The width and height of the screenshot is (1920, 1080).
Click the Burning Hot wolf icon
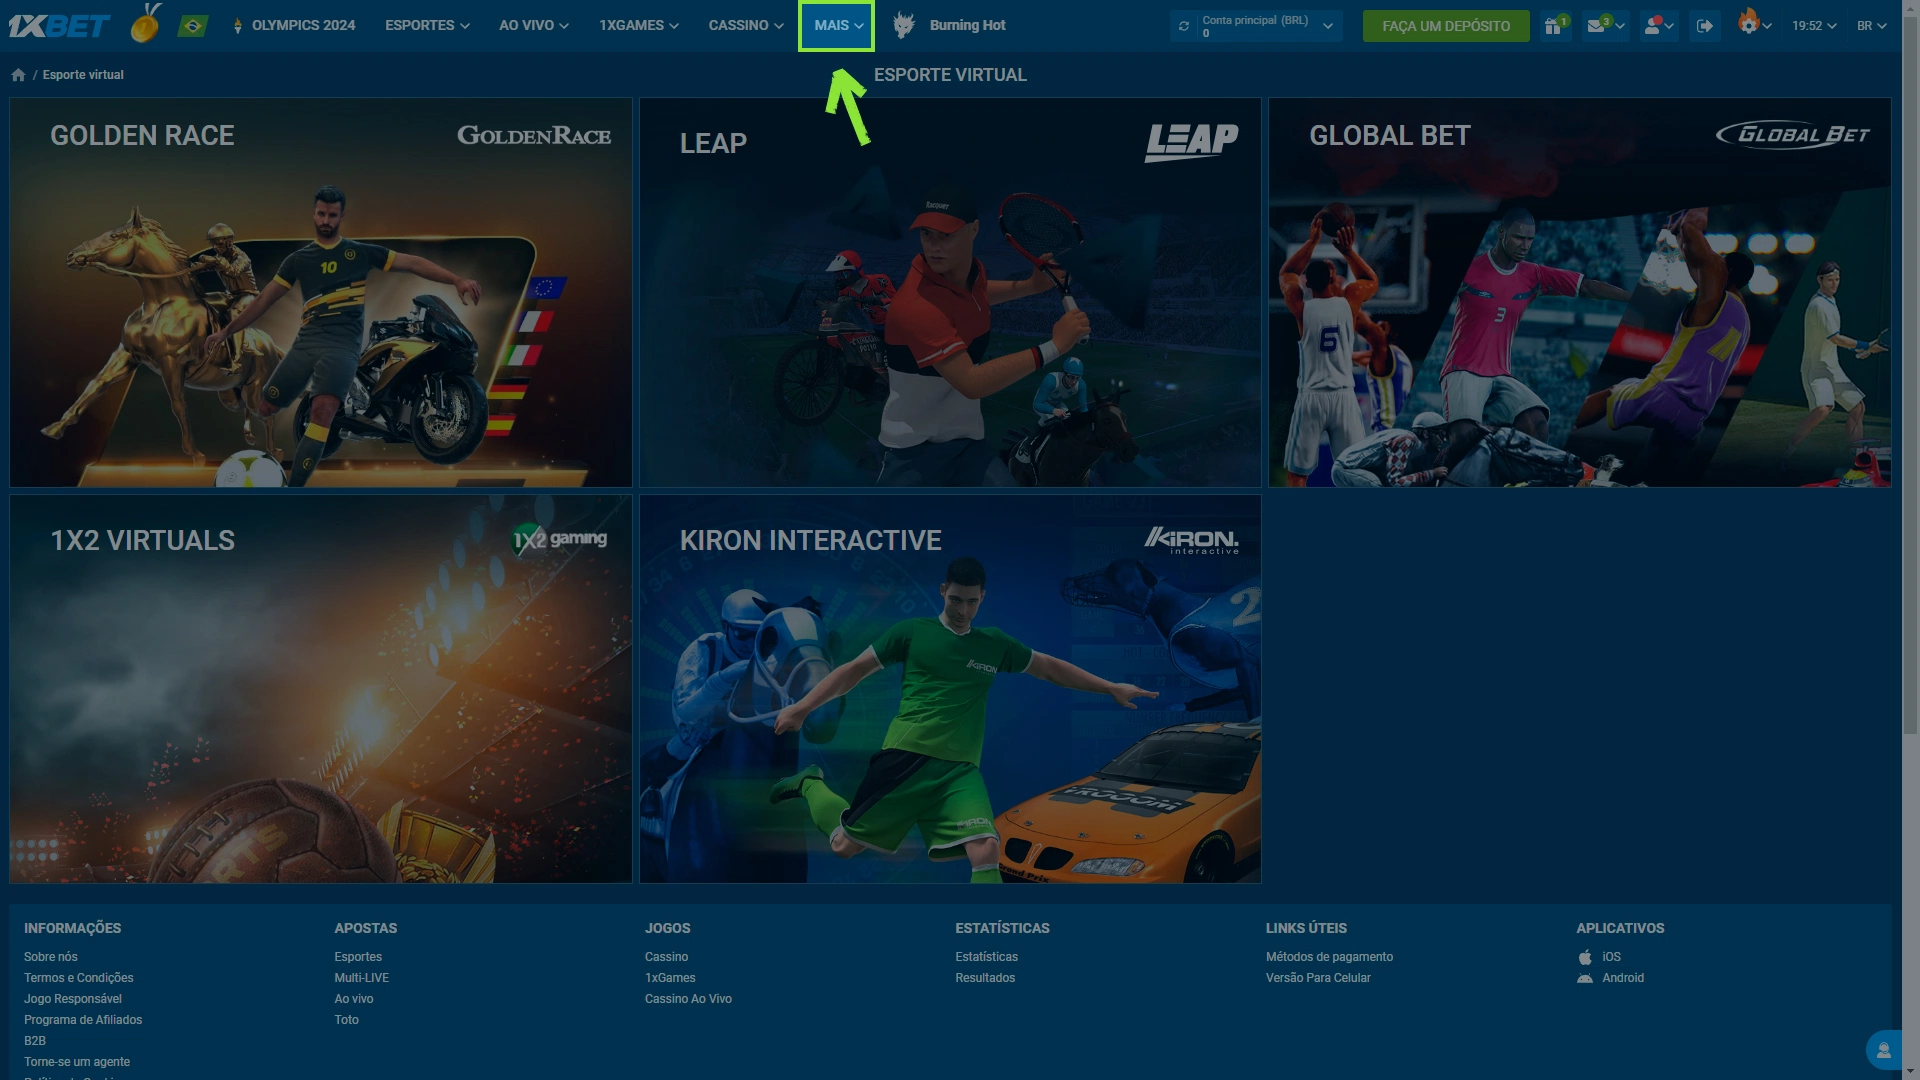tap(903, 25)
